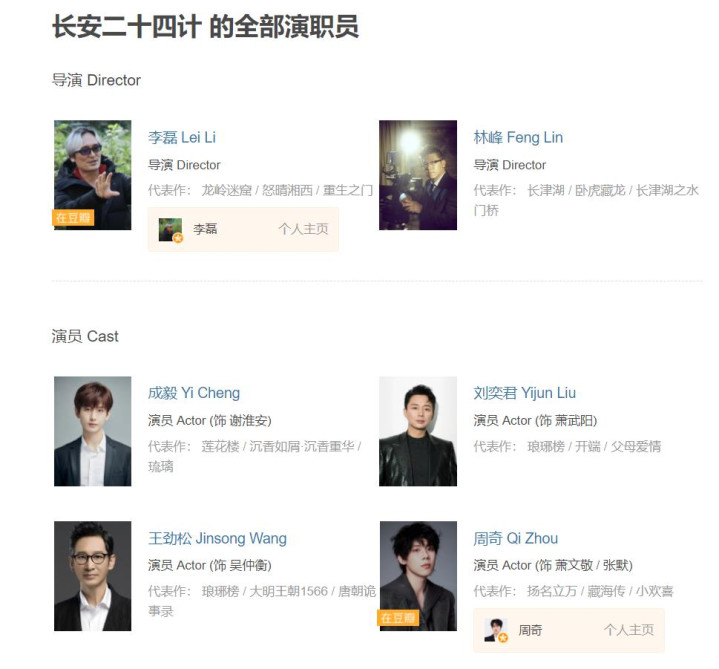Open 周奇 Qi Zhou actor profile link
719x669 pixels.
(515, 538)
